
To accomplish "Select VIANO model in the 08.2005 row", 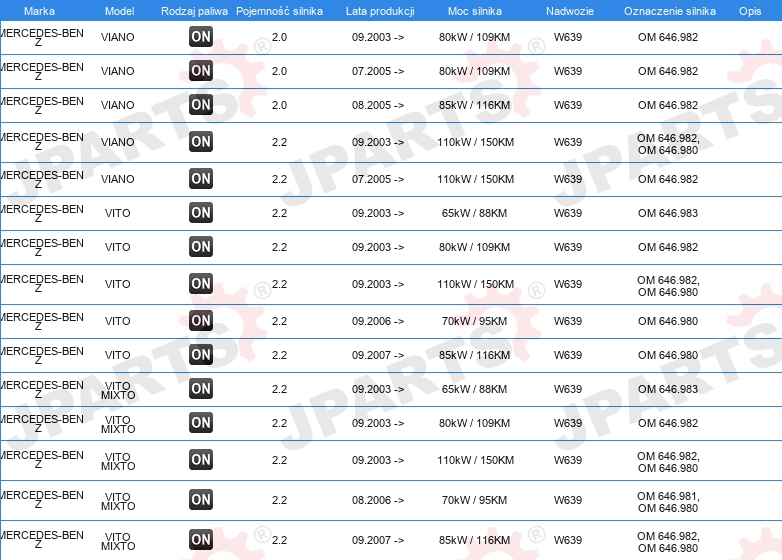I will (x=118, y=105).
